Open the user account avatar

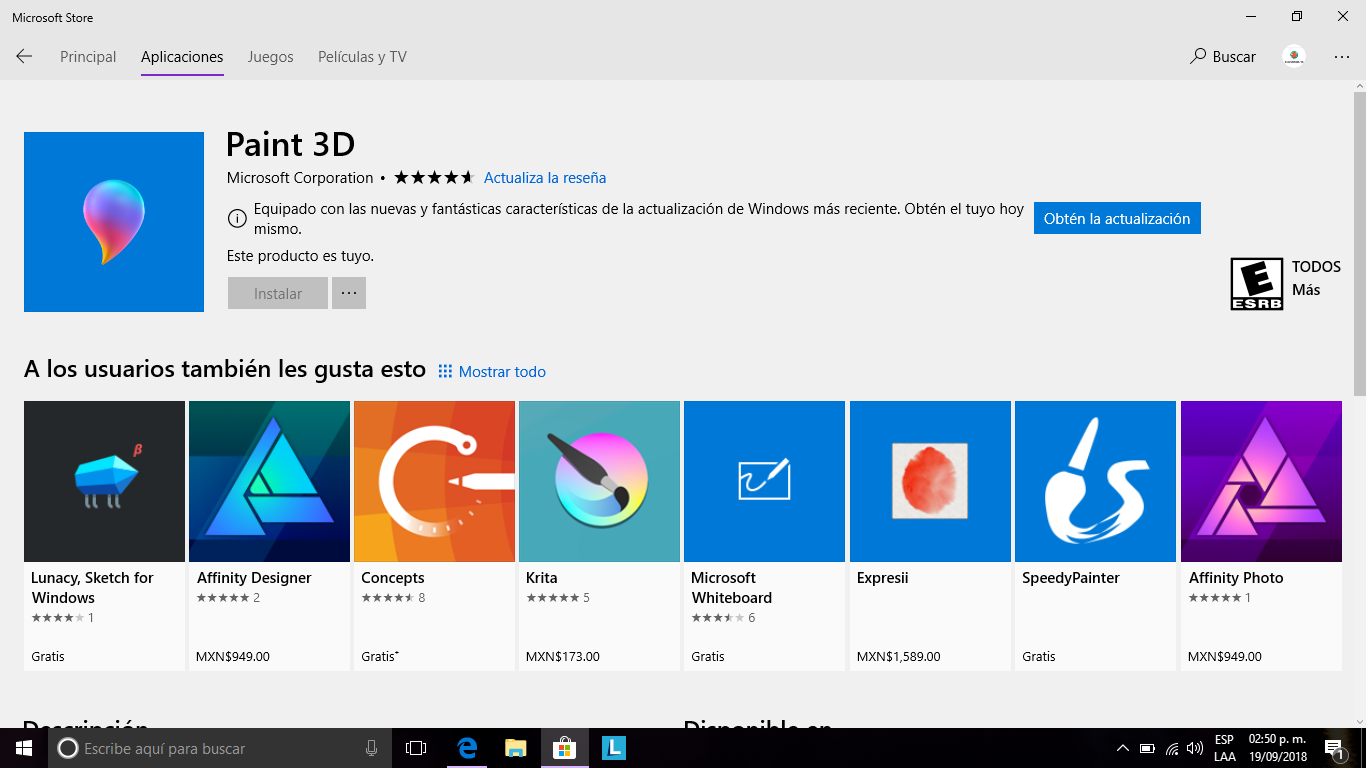click(1294, 57)
